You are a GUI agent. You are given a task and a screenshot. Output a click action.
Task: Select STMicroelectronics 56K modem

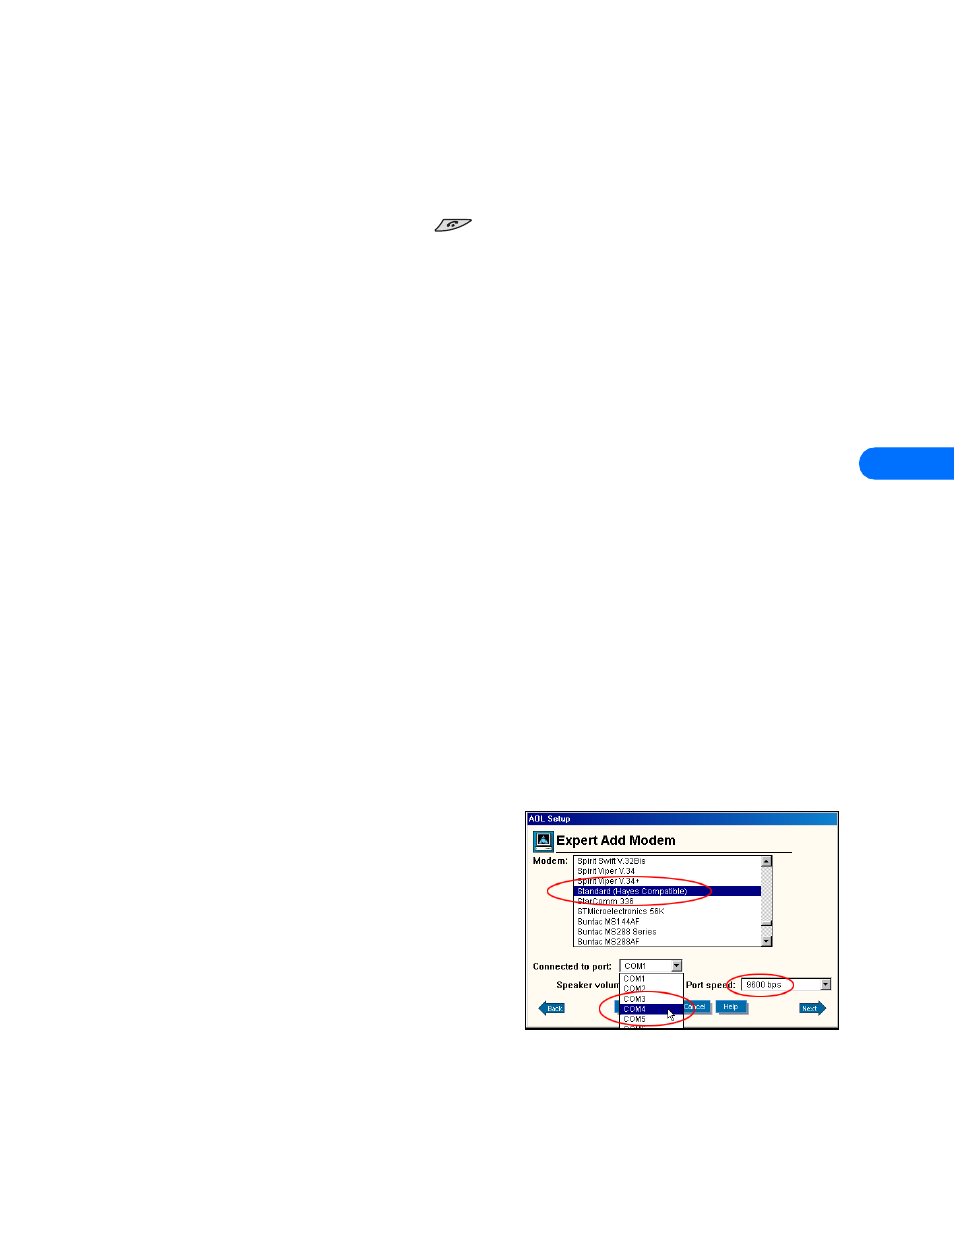click(667, 911)
